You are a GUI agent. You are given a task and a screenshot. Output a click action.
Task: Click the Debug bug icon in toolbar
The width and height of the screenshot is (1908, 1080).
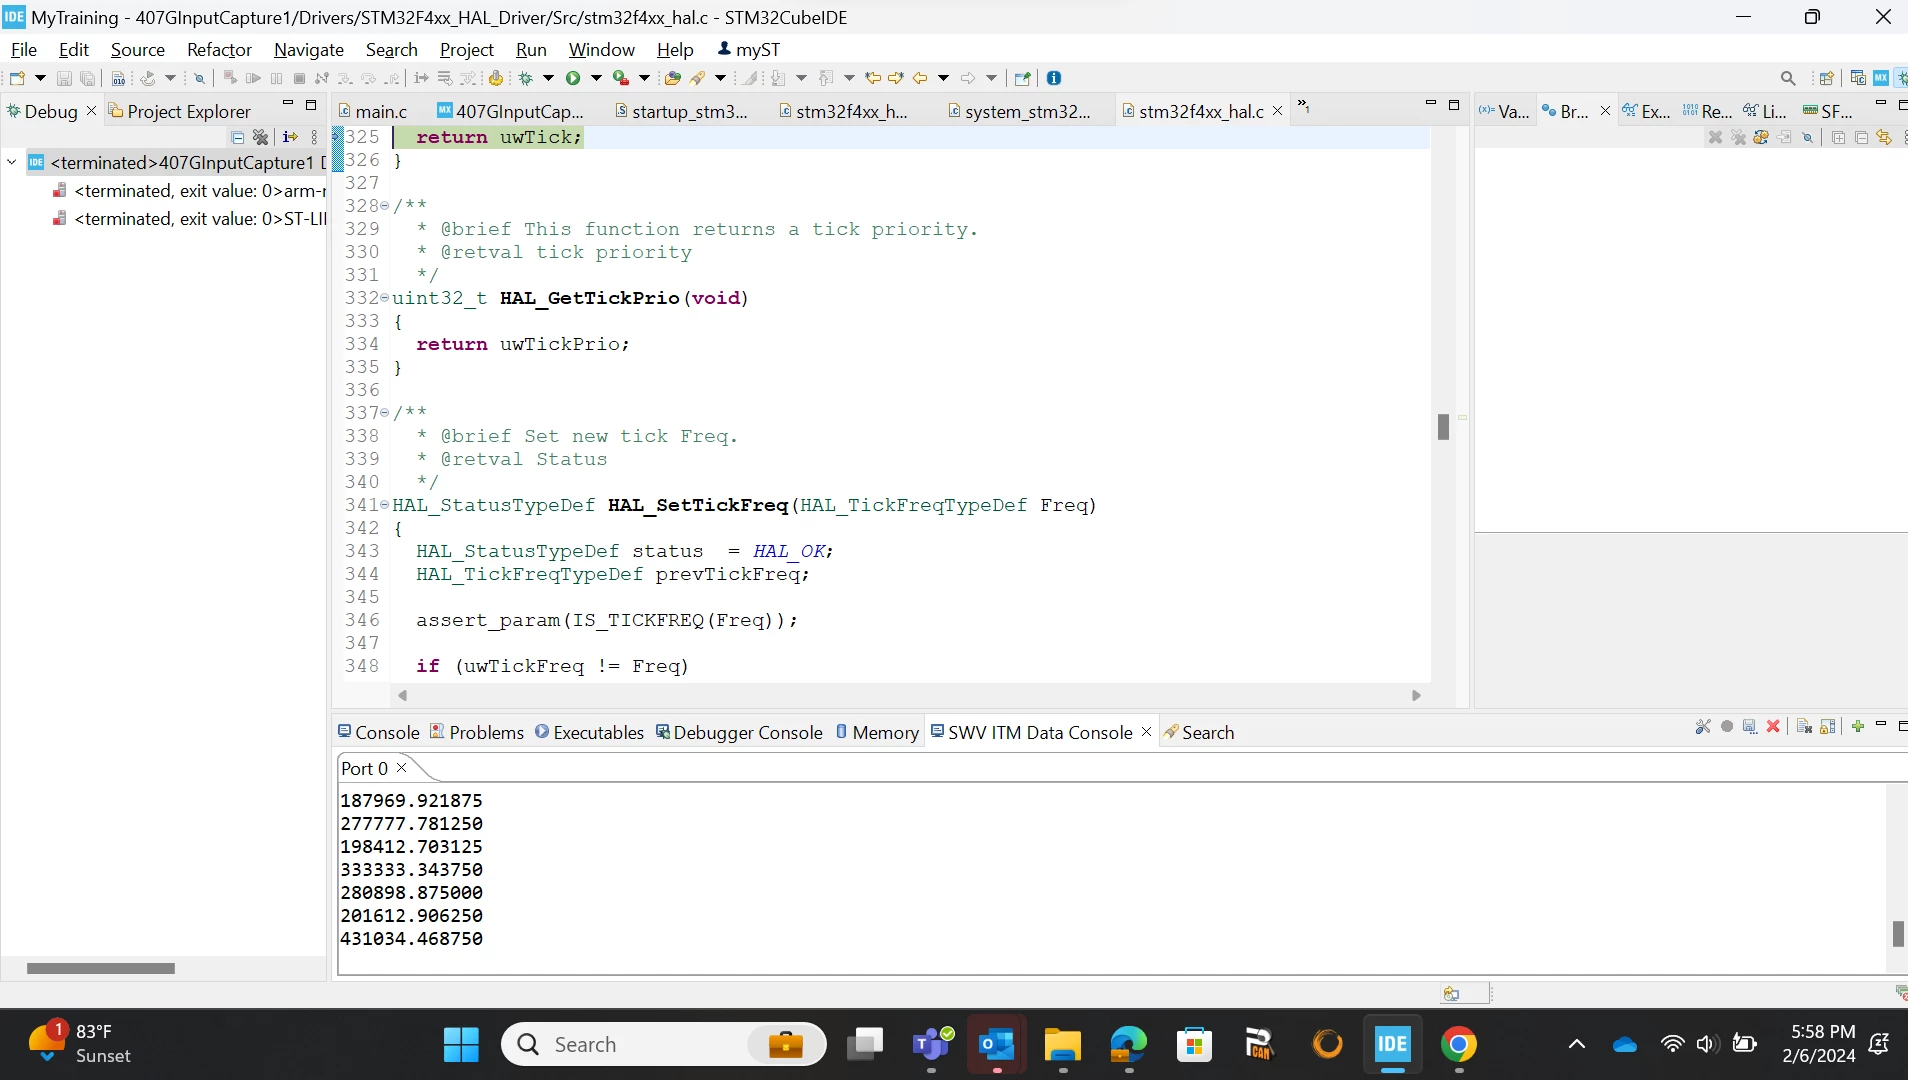pos(526,78)
